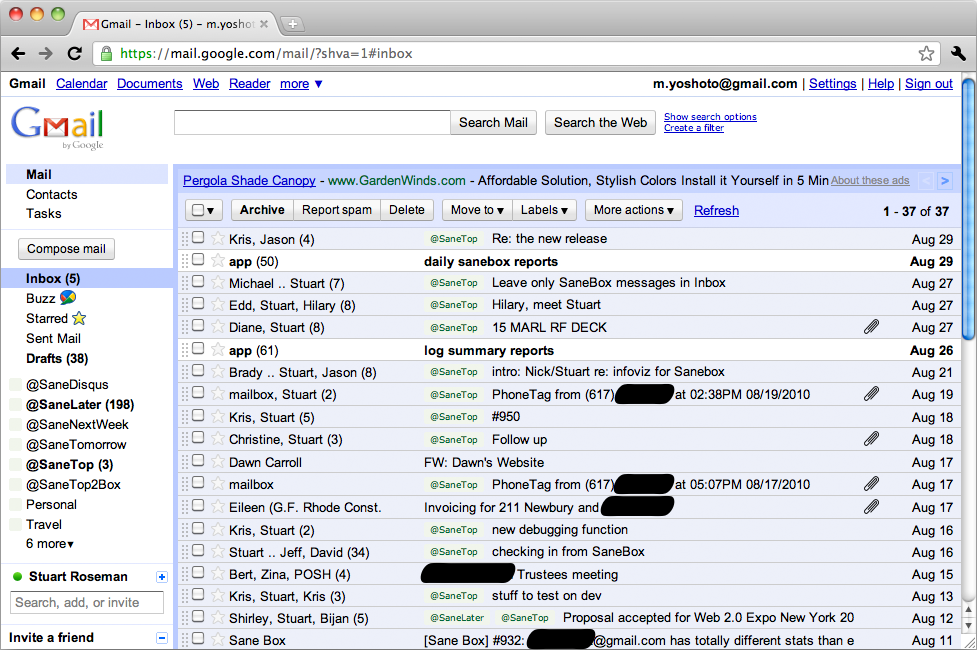Click the Delete button

tap(407, 210)
